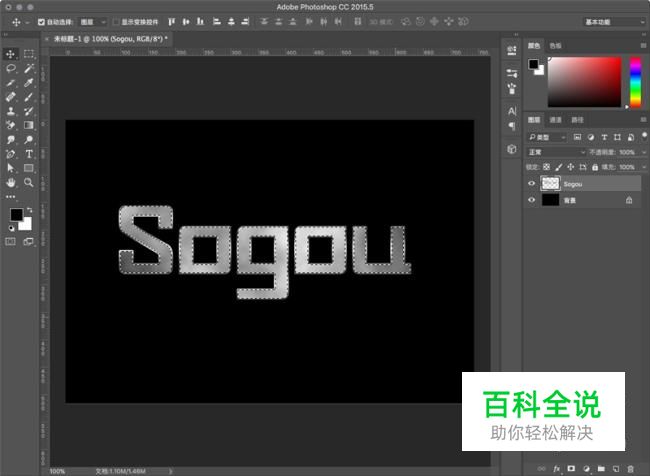
Task: Select the Magic Wand tool
Action: (x=29, y=68)
